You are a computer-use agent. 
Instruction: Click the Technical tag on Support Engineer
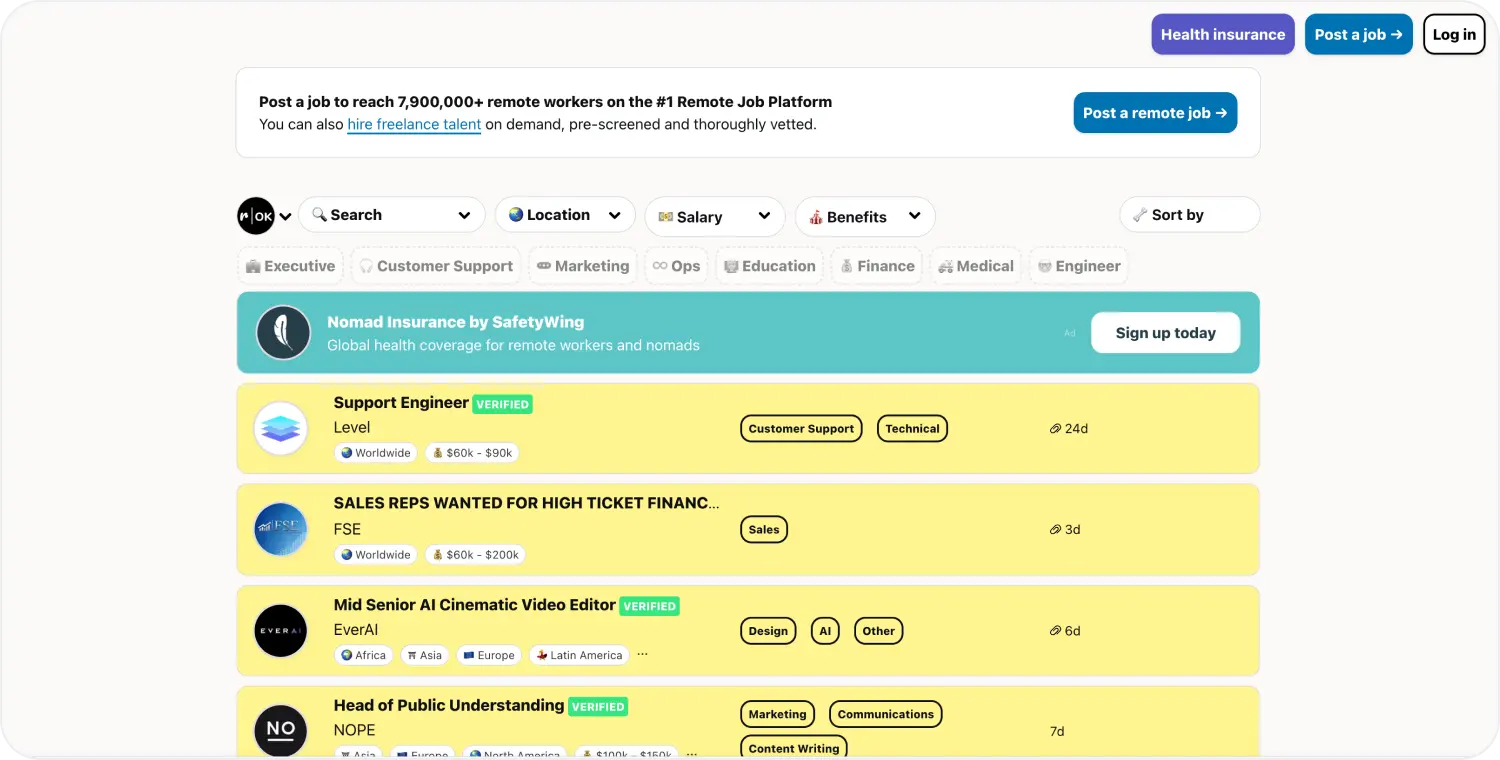click(912, 429)
